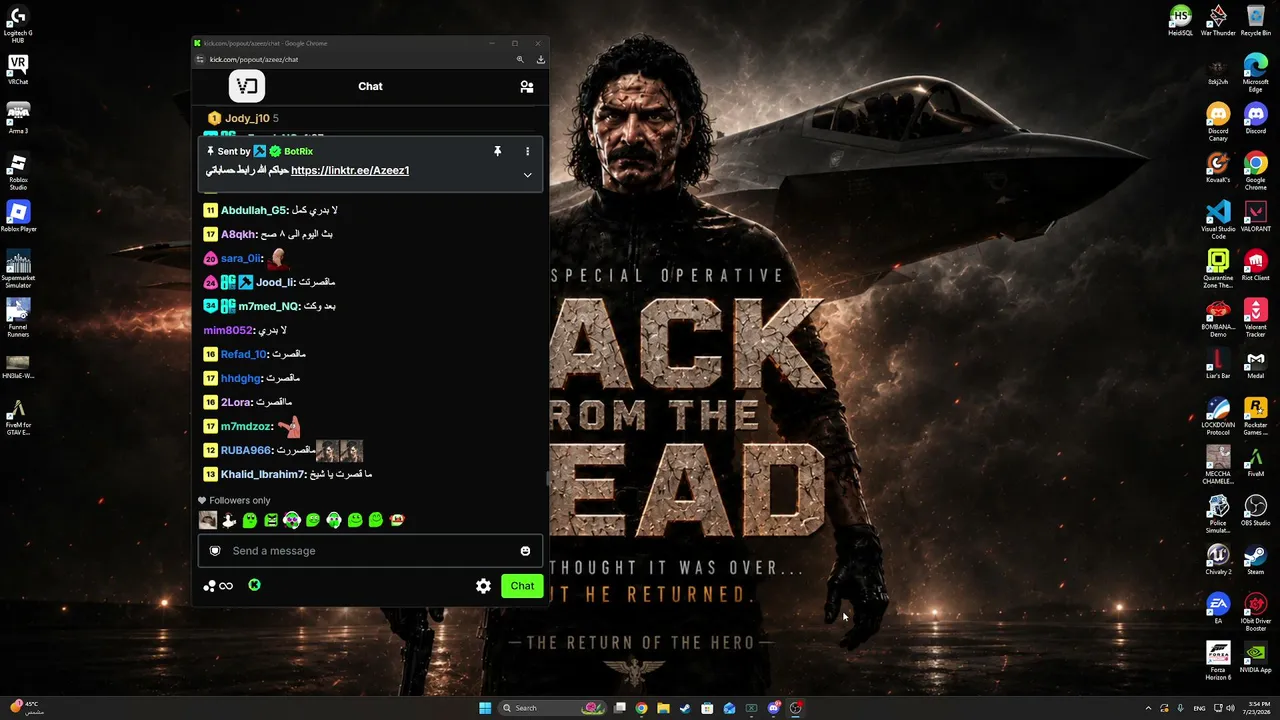Click username A8qkh in chat

tap(238, 234)
